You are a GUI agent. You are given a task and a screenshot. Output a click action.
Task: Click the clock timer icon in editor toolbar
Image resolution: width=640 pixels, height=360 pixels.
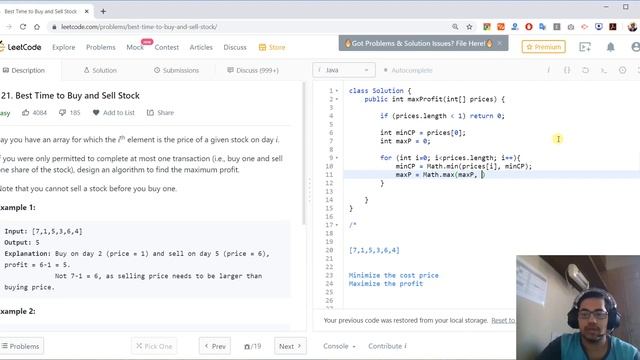(622, 70)
